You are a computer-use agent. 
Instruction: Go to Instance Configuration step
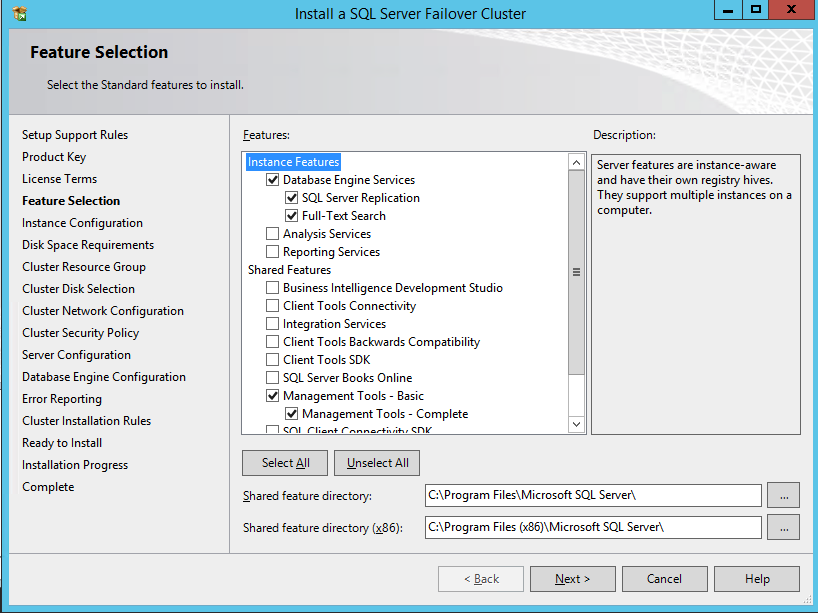[82, 223]
